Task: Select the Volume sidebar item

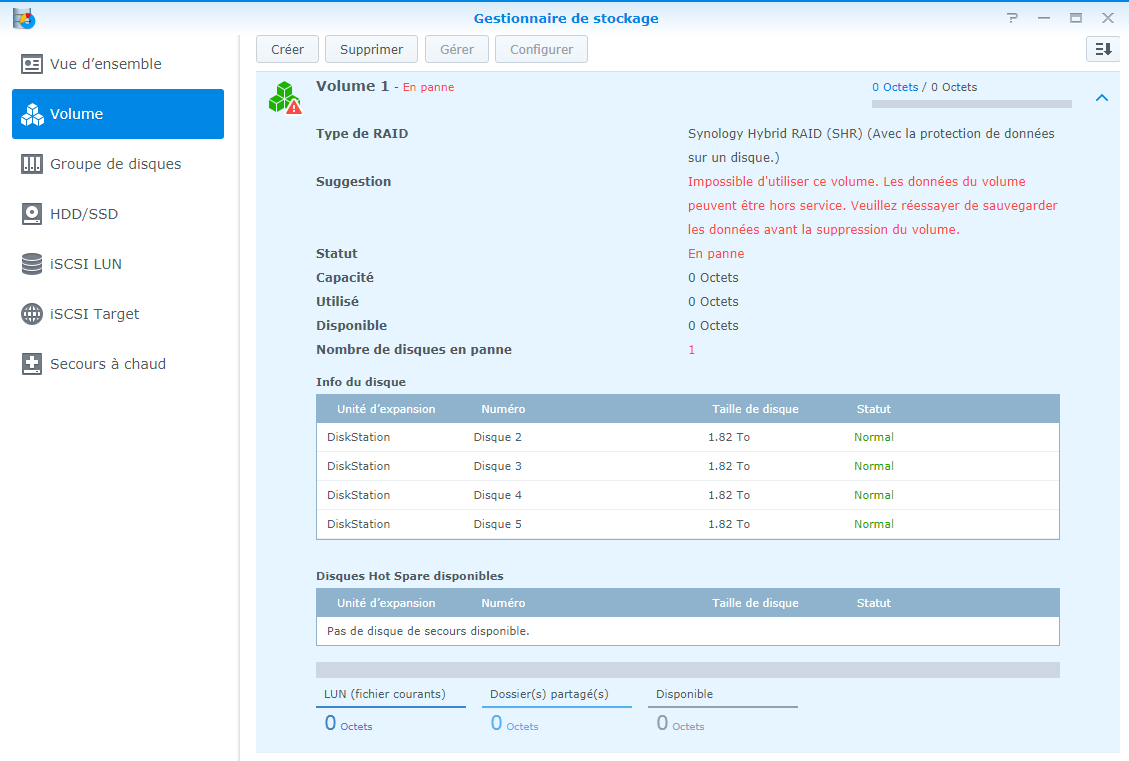Action: pos(118,114)
